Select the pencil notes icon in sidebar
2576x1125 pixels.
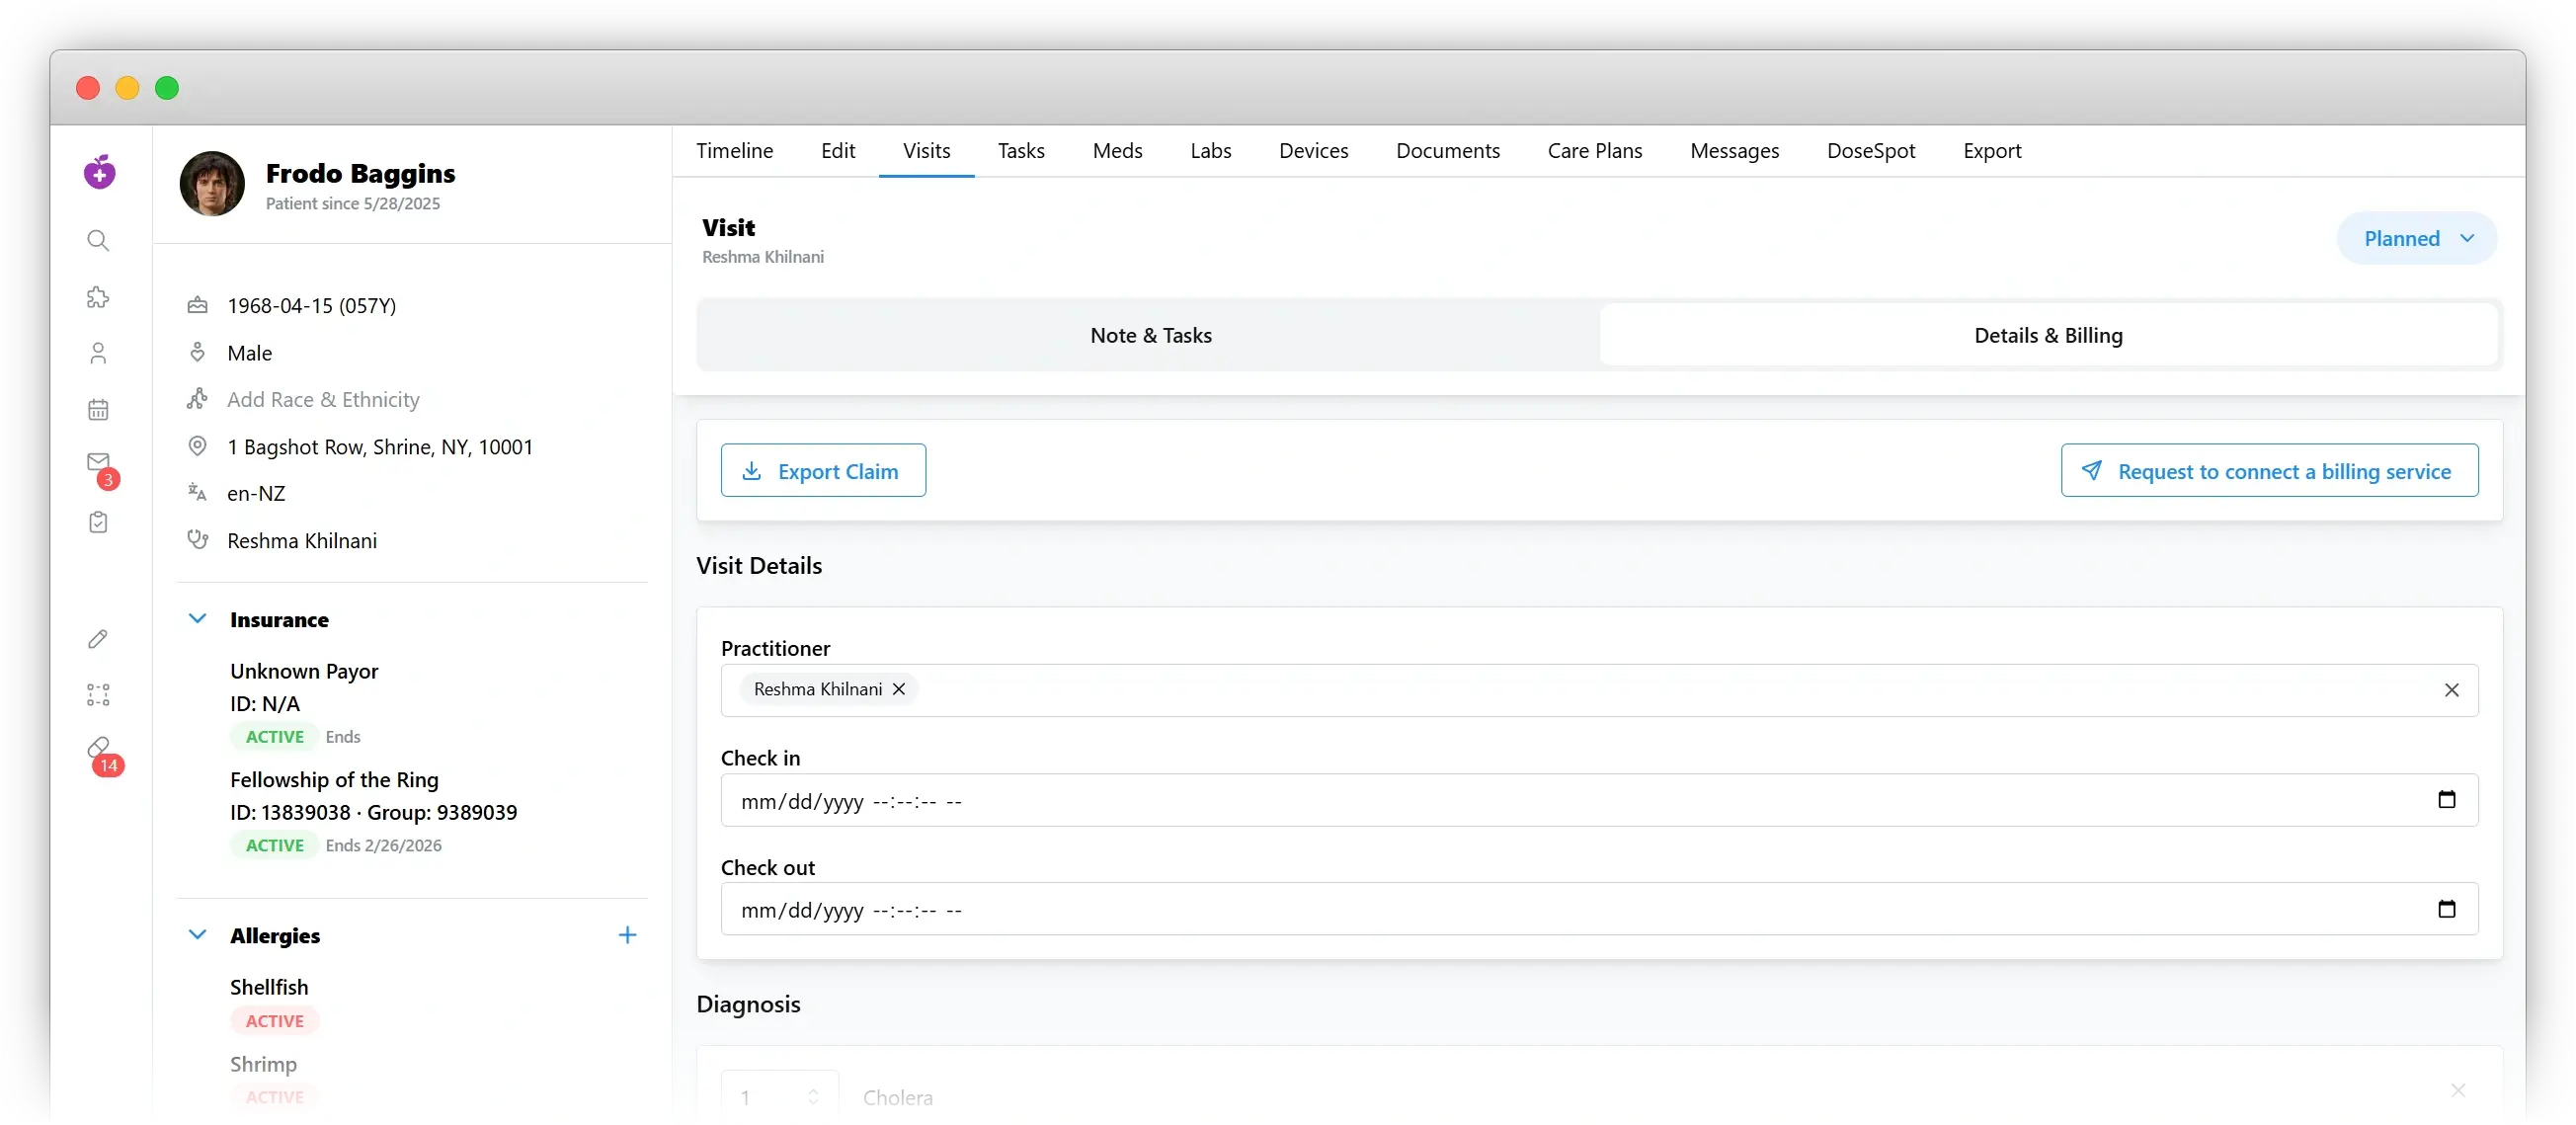pos(97,639)
